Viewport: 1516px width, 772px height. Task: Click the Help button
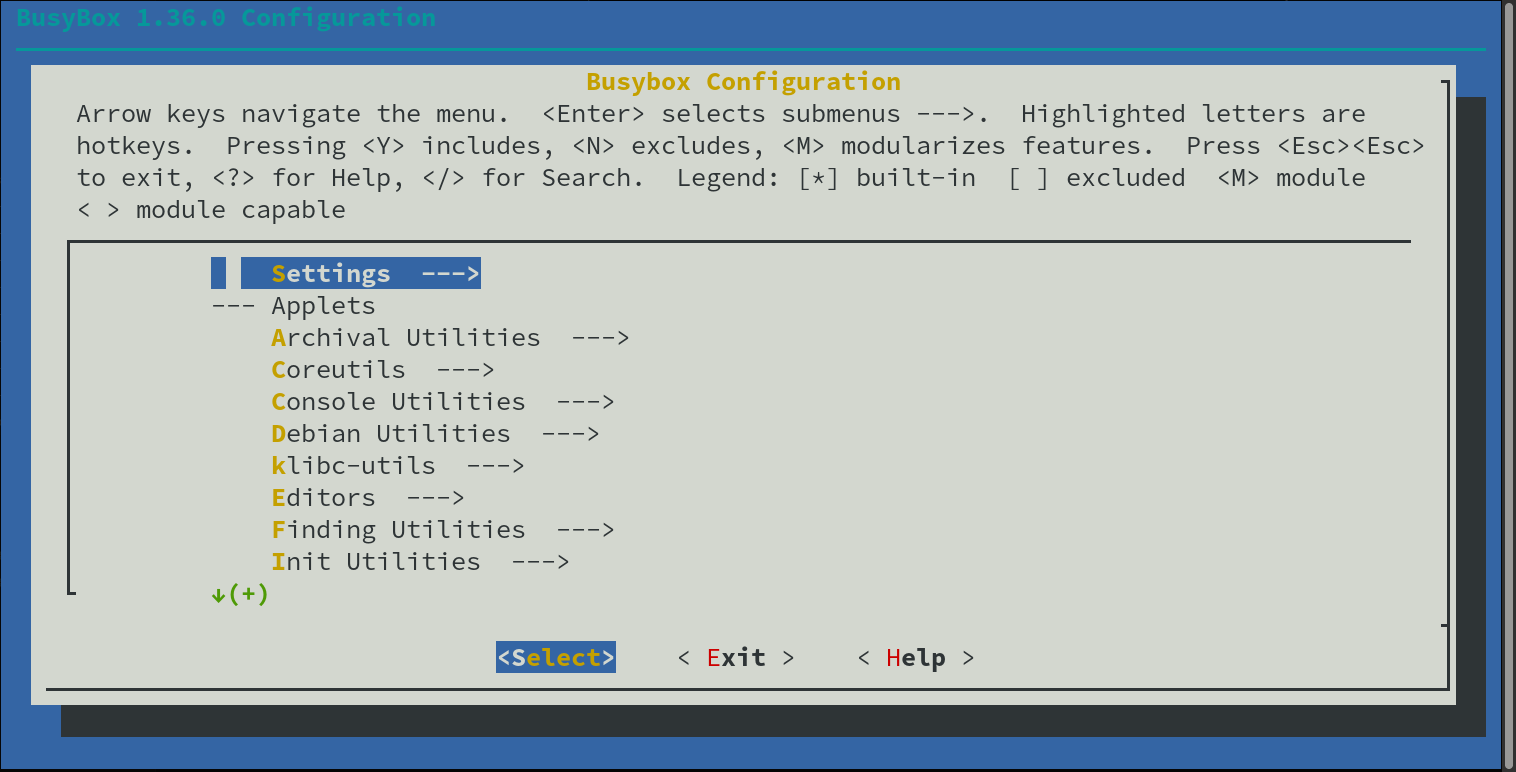pyautogui.click(x=916, y=657)
